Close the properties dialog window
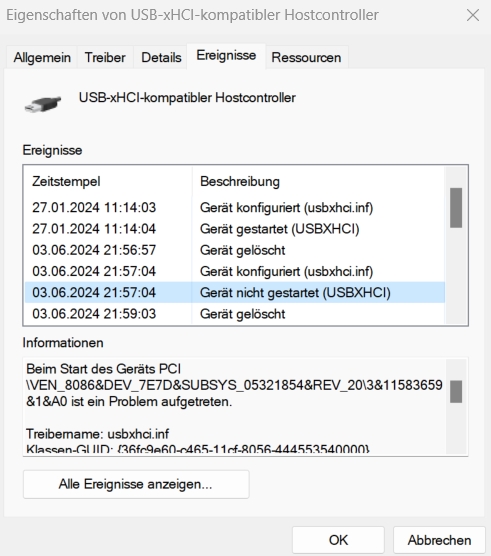 (x=473, y=15)
